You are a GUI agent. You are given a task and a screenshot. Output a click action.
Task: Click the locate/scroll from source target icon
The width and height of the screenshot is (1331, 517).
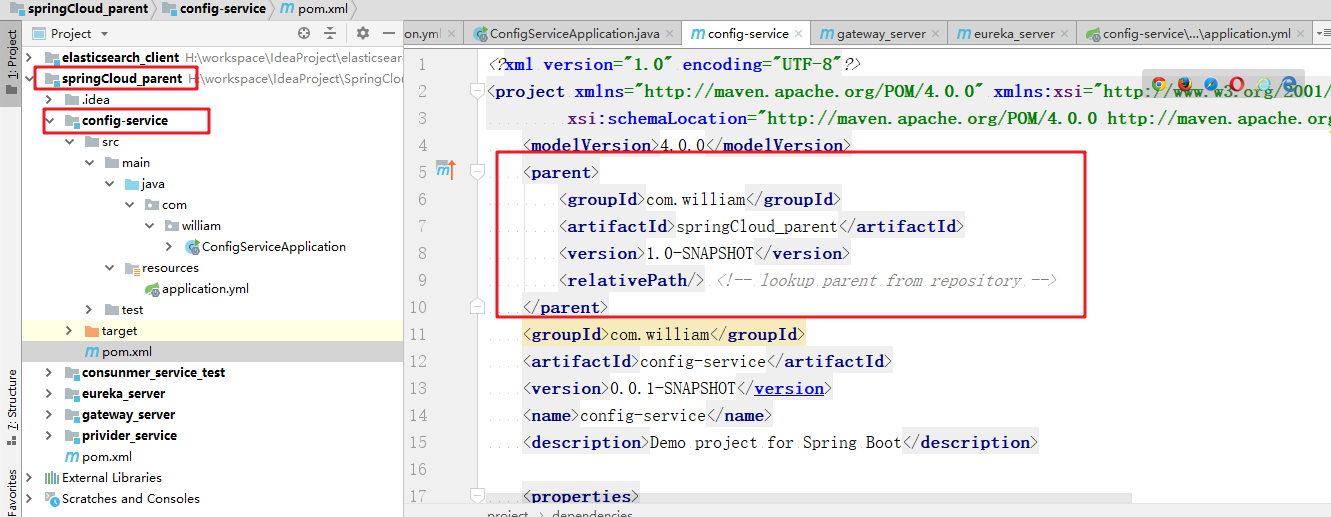click(304, 33)
